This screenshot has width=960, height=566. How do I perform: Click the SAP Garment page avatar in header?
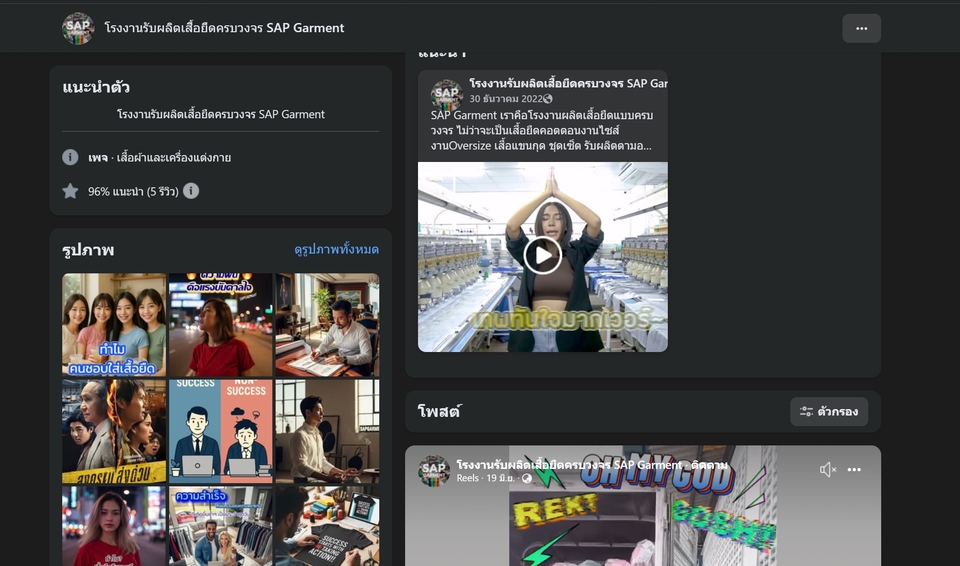[x=78, y=28]
